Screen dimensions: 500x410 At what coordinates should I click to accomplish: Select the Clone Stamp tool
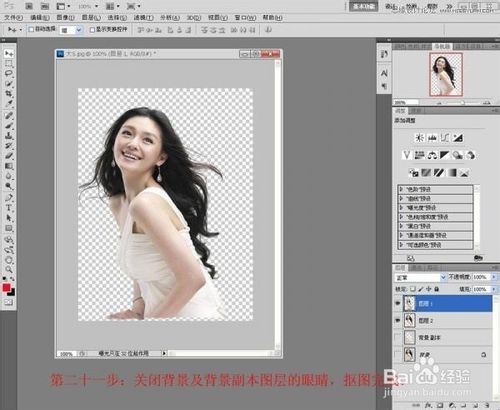pos(9,136)
